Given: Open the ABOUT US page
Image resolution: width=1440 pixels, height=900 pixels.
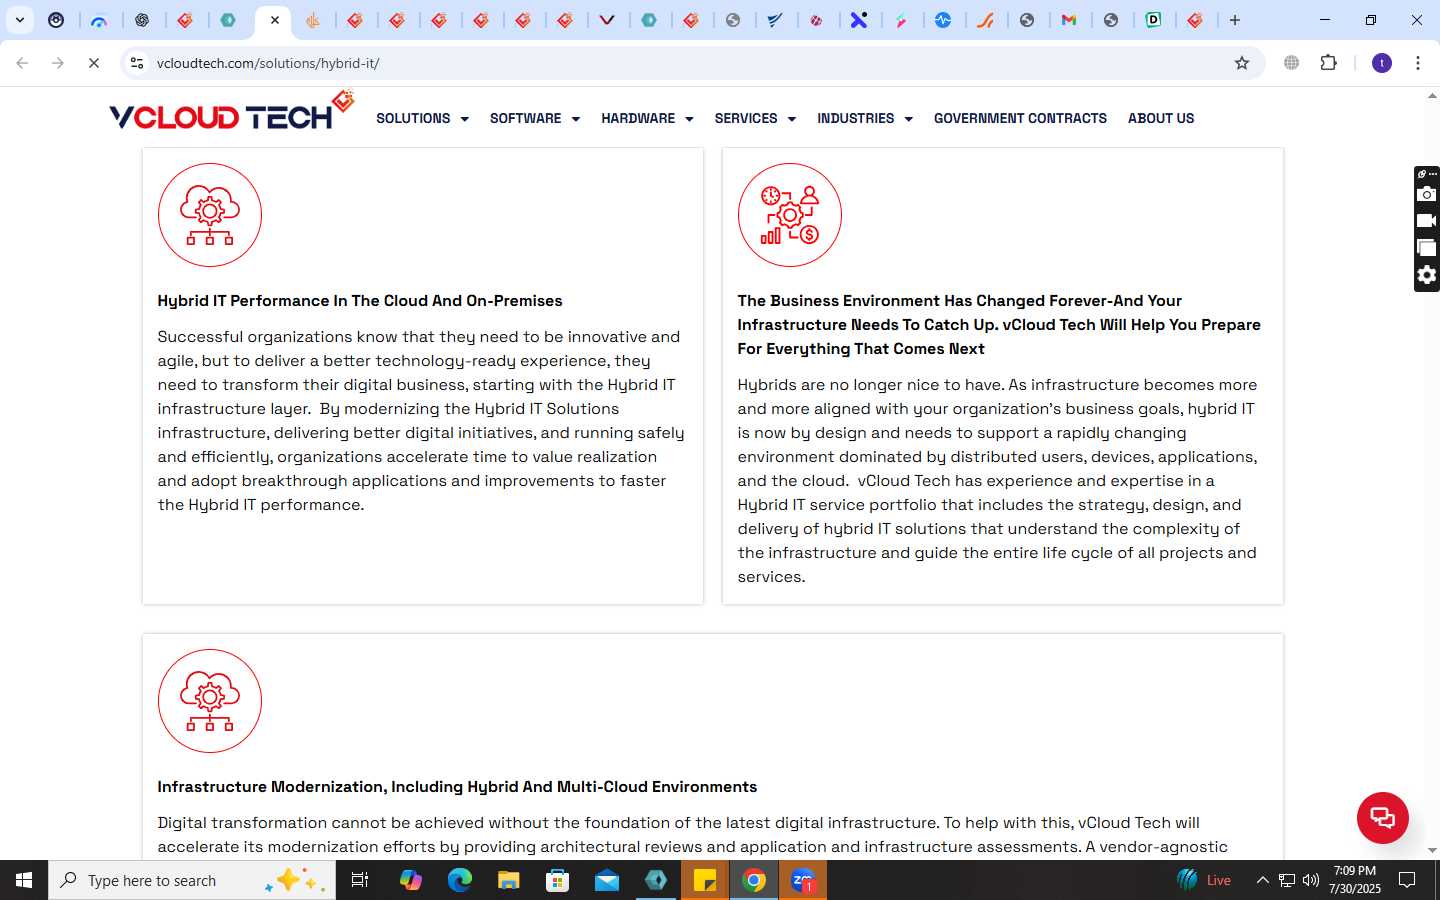Looking at the screenshot, I should pyautogui.click(x=1161, y=118).
